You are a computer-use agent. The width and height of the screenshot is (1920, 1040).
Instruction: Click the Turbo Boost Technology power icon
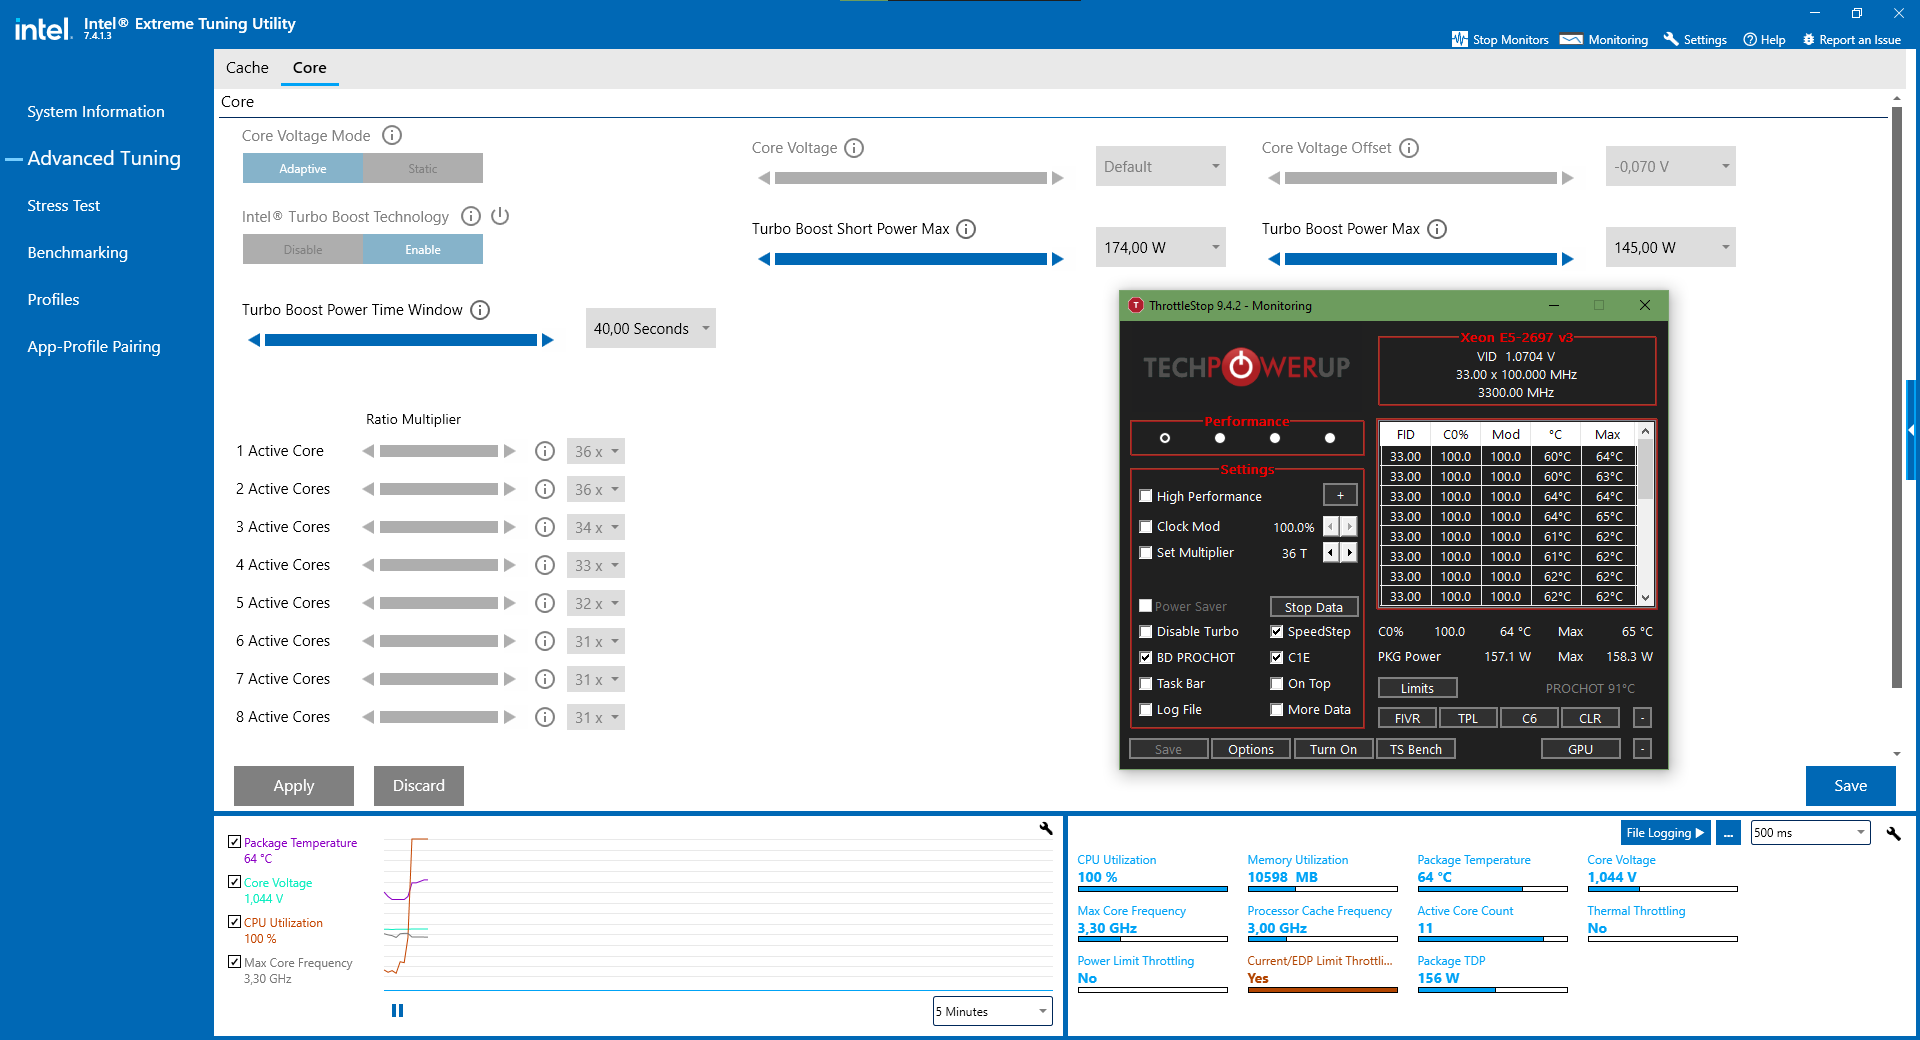[x=500, y=216]
